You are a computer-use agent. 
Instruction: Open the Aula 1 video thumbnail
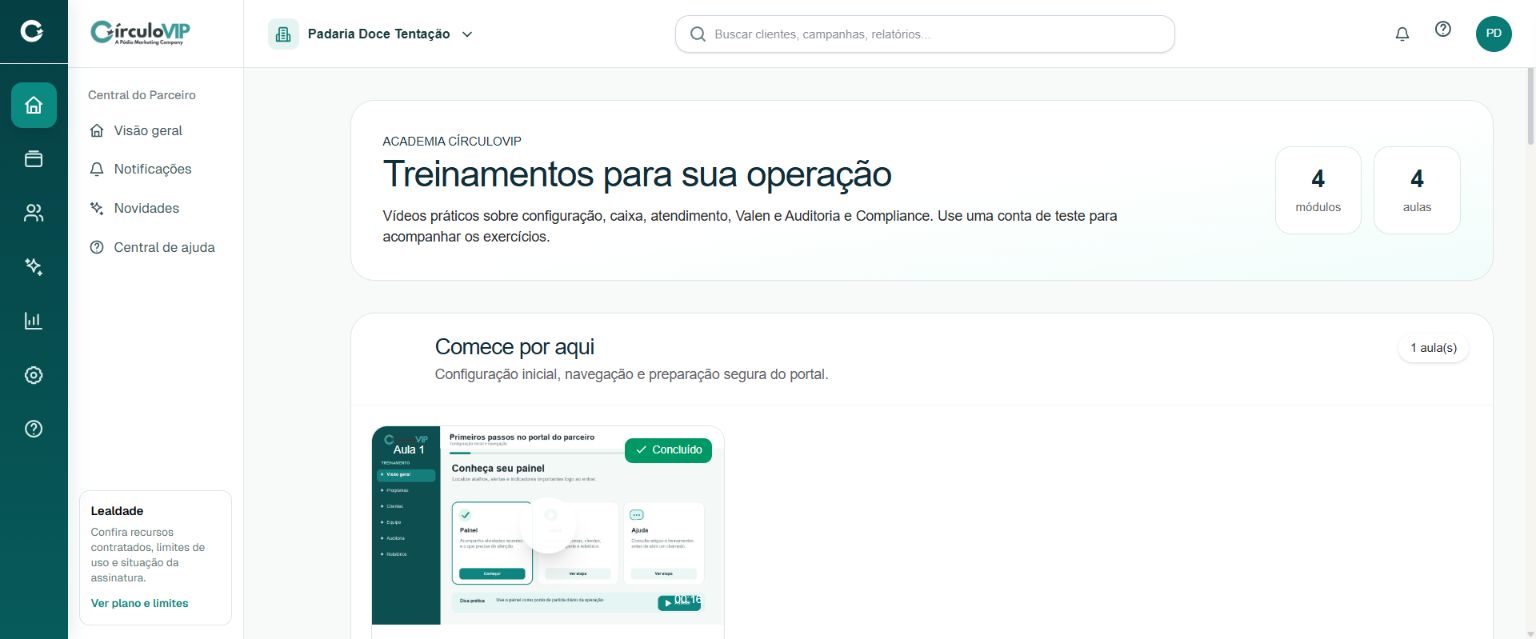pyautogui.click(x=547, y=525)
